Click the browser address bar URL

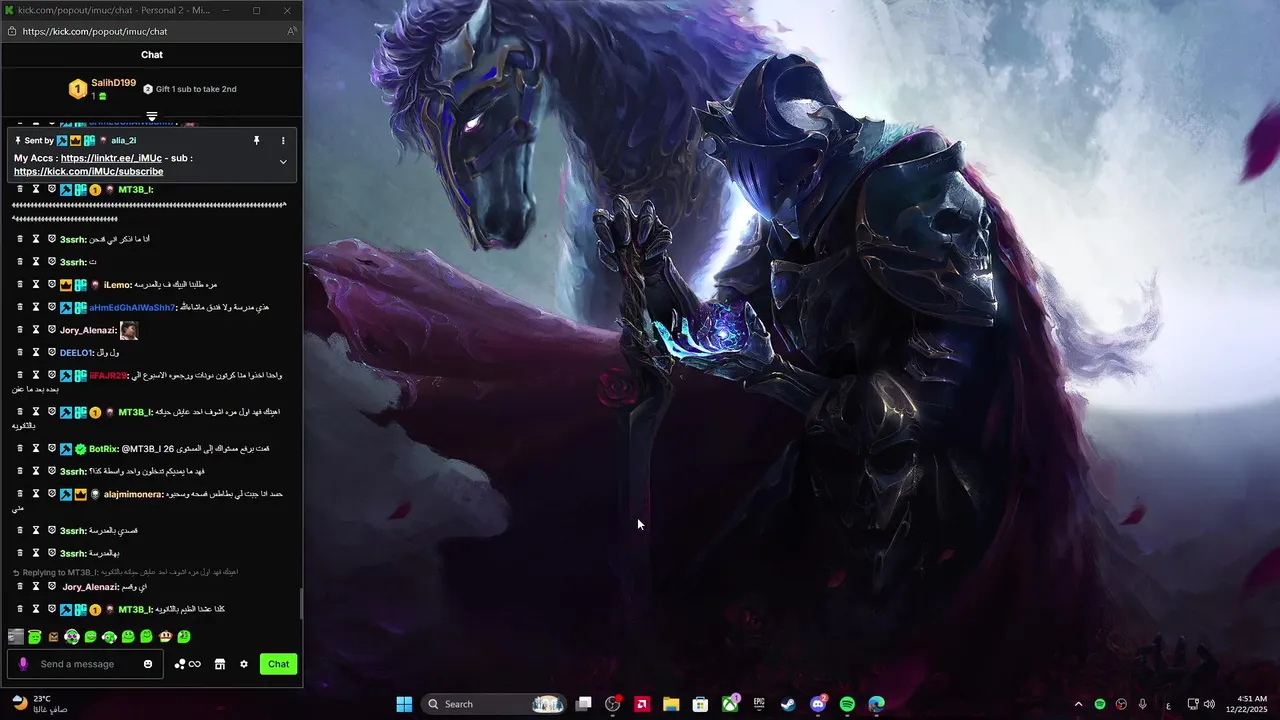coord(95,31)
